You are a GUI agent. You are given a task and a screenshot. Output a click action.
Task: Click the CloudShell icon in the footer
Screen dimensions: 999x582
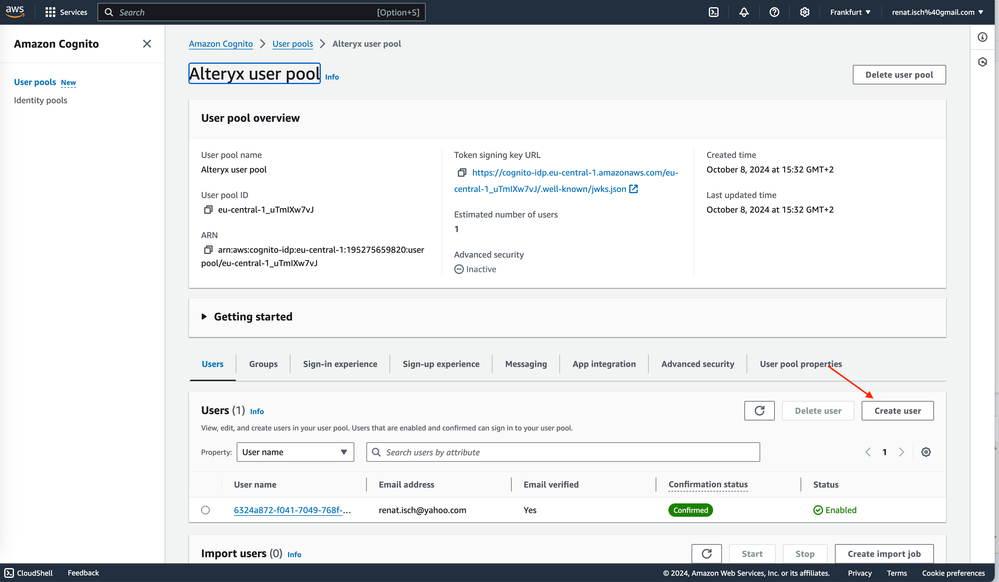[x=9, y=573]
